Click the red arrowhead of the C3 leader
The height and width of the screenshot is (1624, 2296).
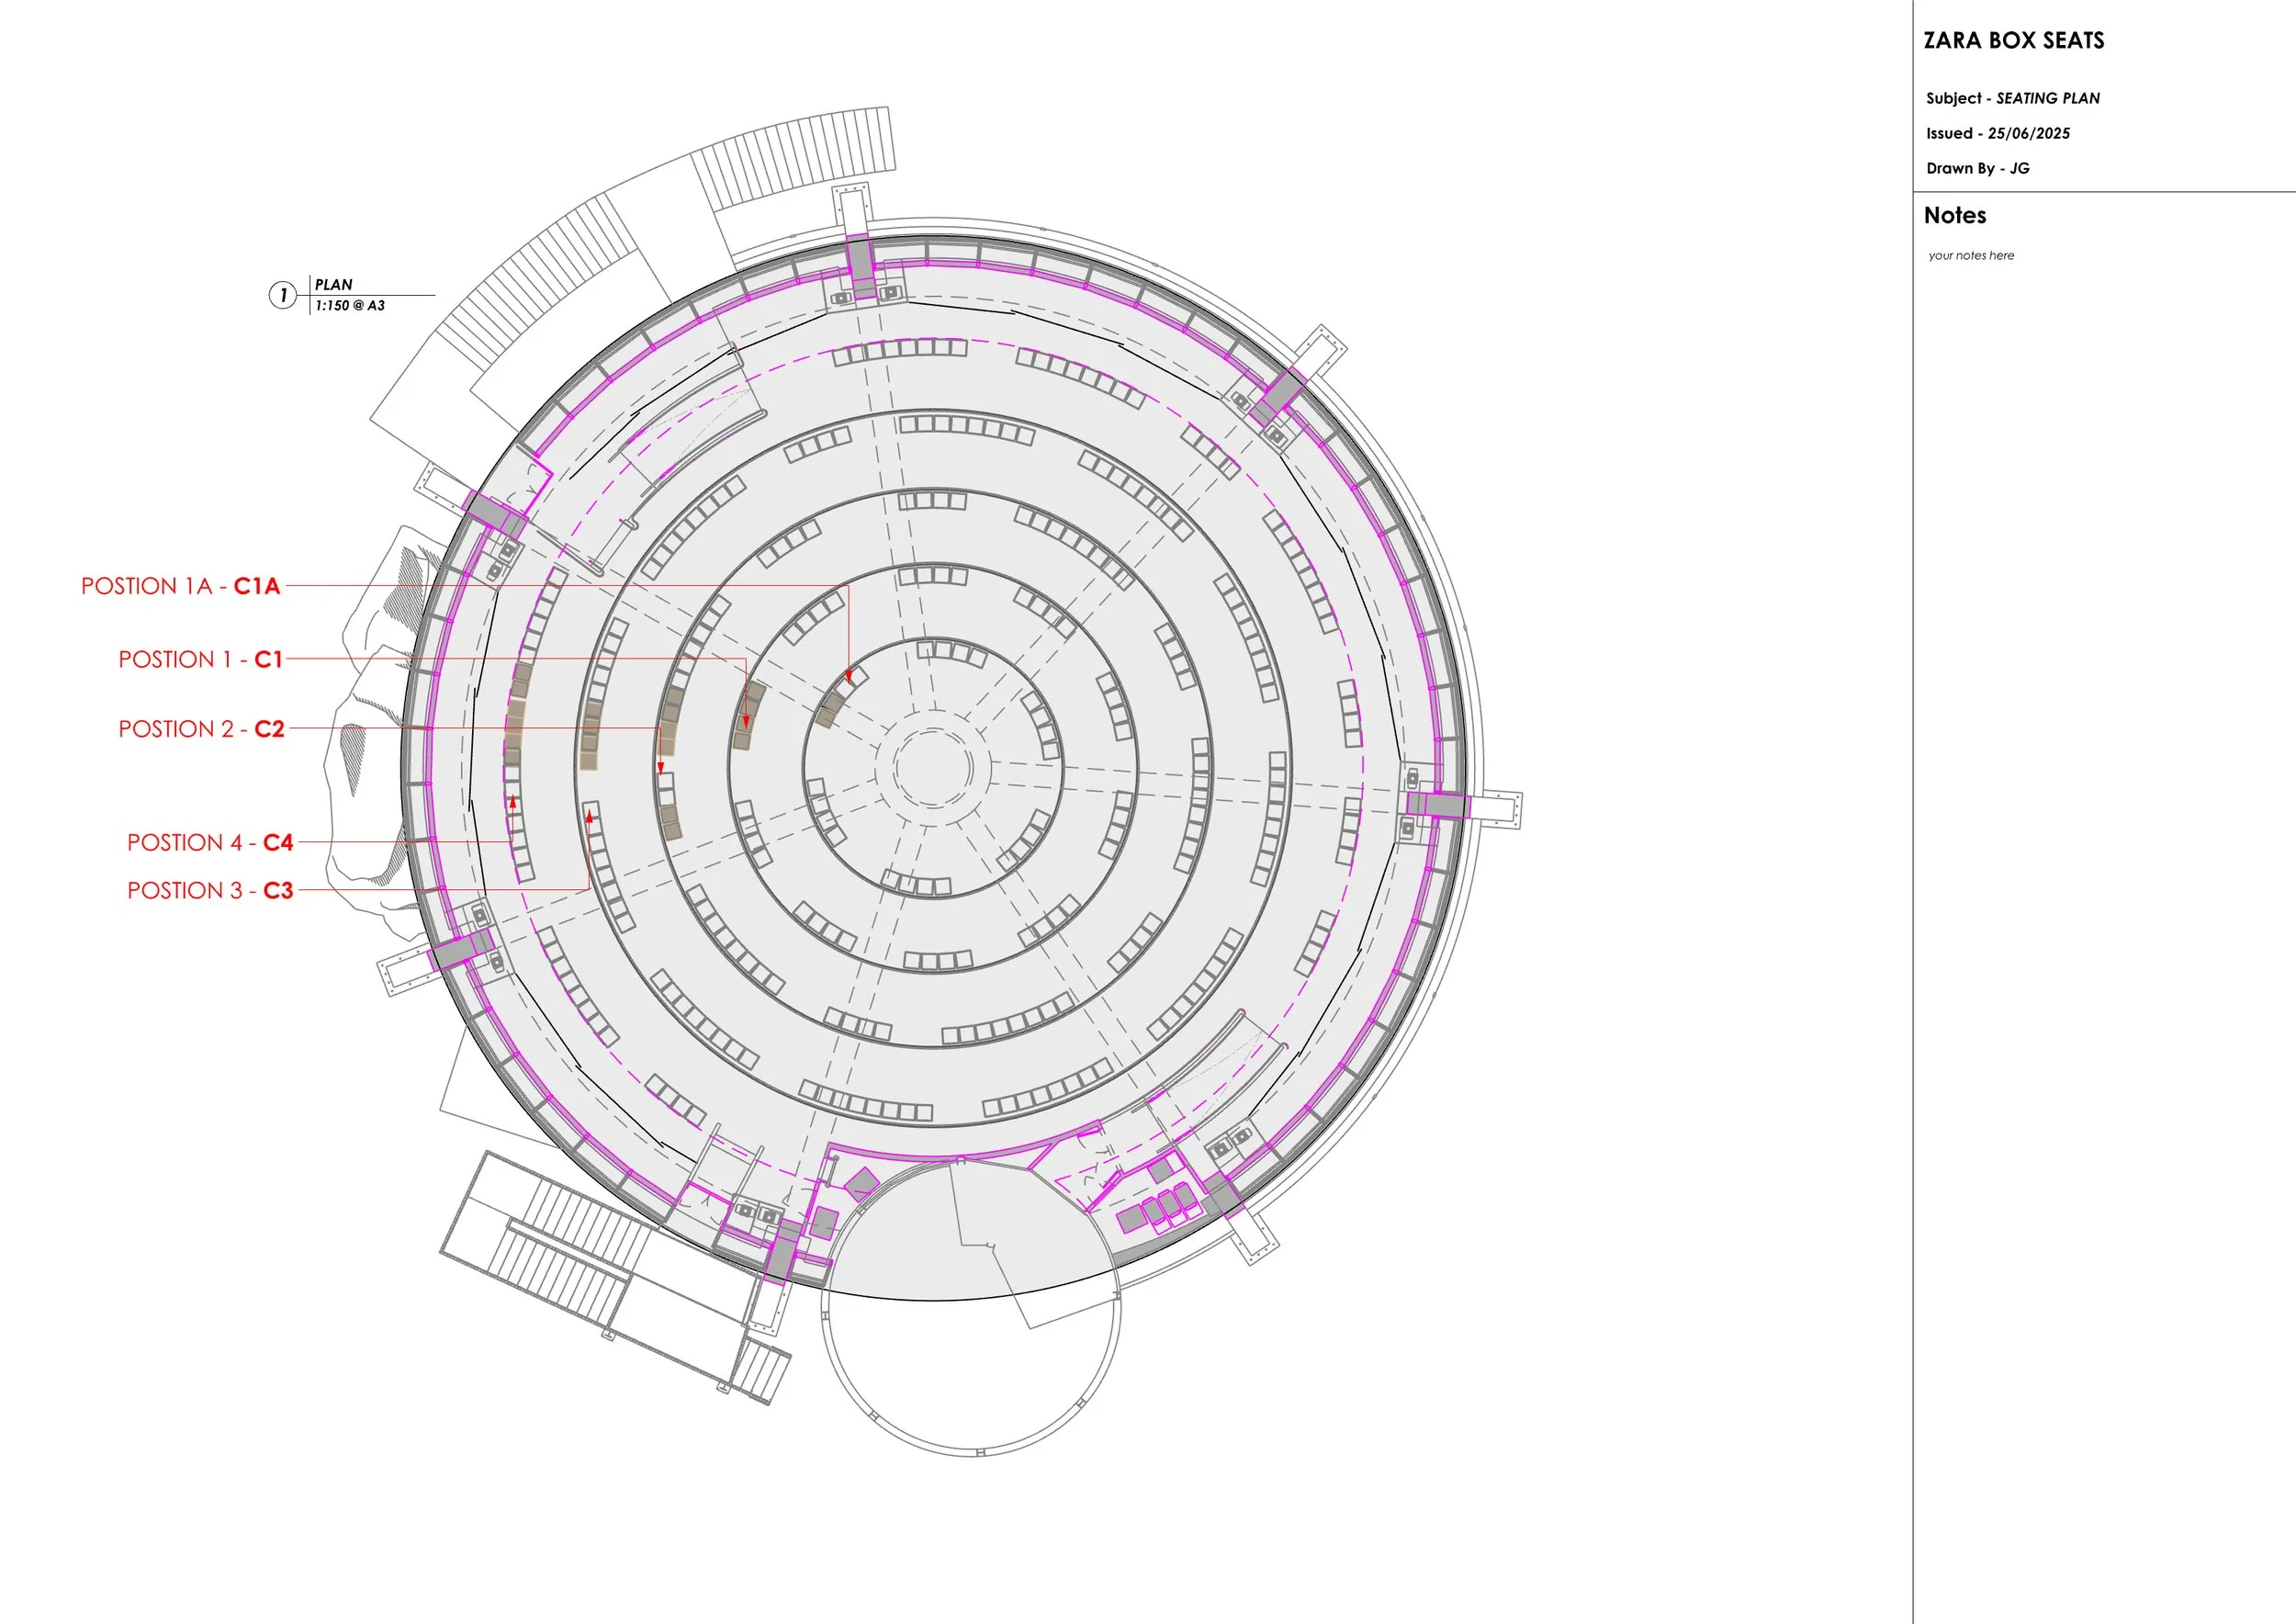point(590,817)
